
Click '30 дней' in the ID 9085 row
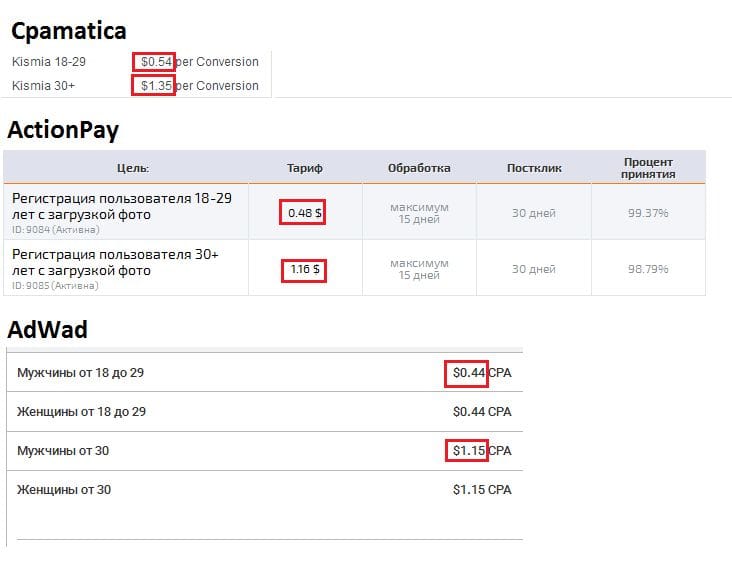click(534, 269)
